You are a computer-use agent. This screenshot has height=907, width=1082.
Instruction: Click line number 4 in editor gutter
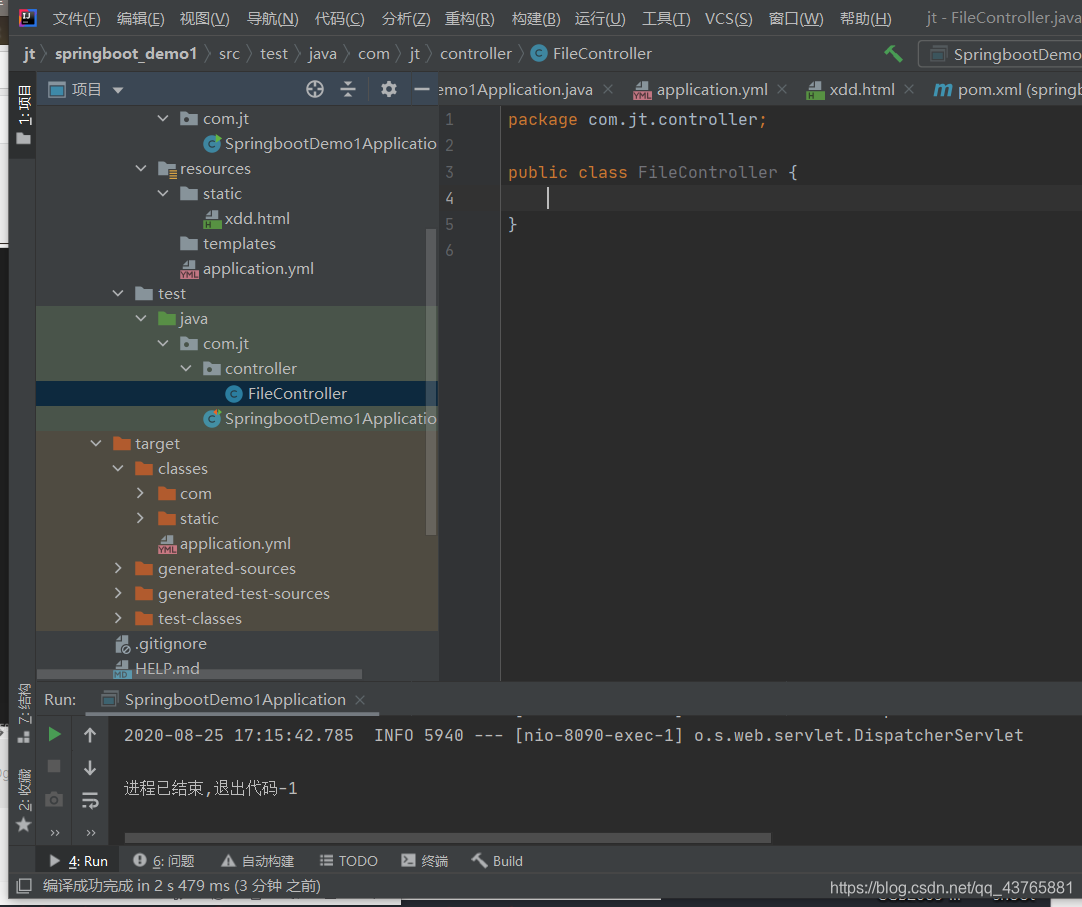(x=449, y=199)
